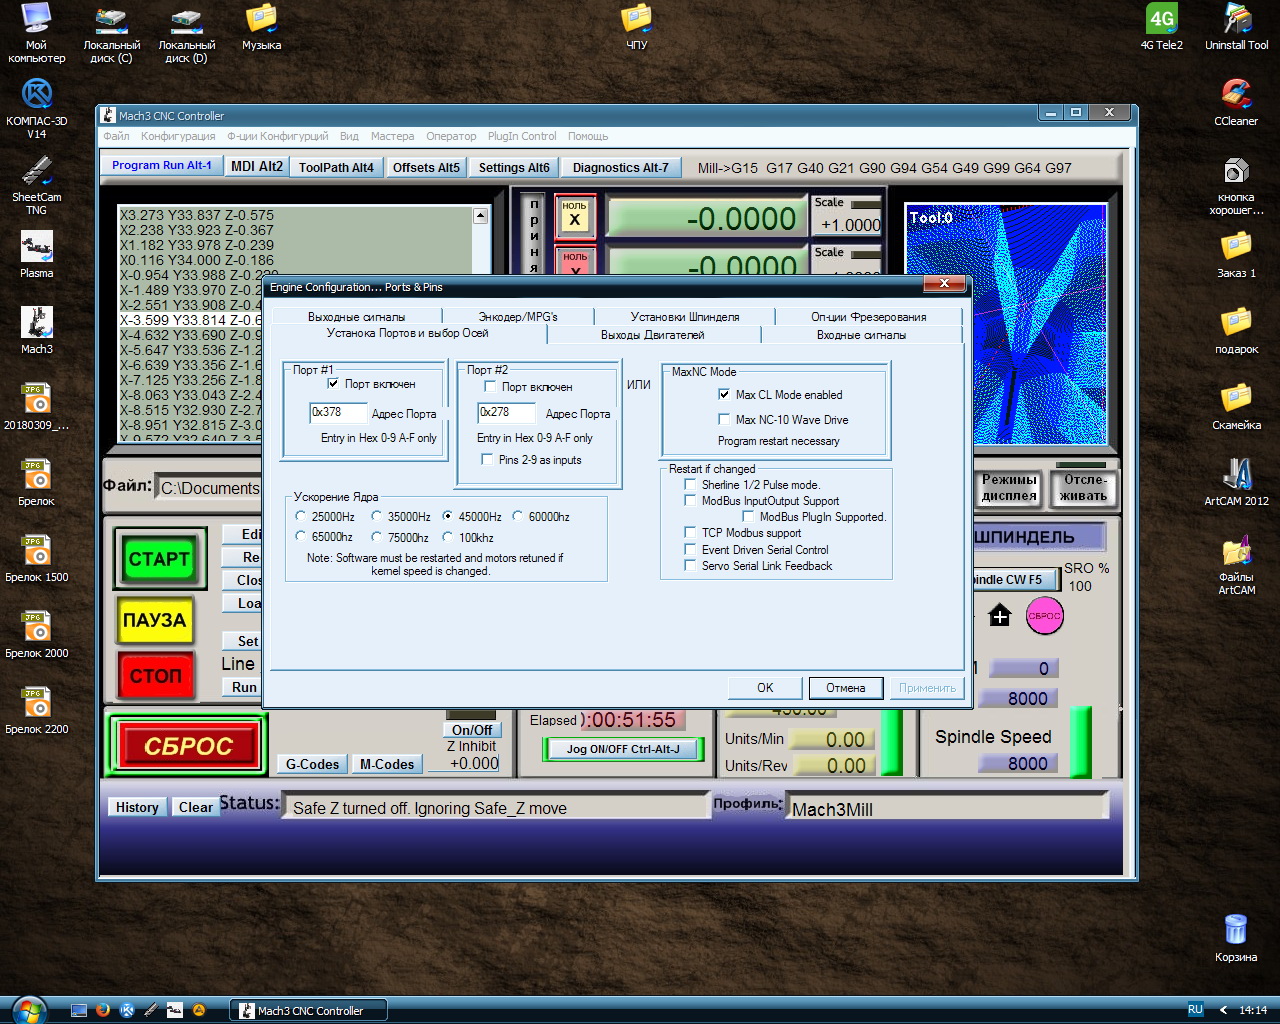Select 60000hz kernel speed

pyautogui.click(x=518, y=516)
